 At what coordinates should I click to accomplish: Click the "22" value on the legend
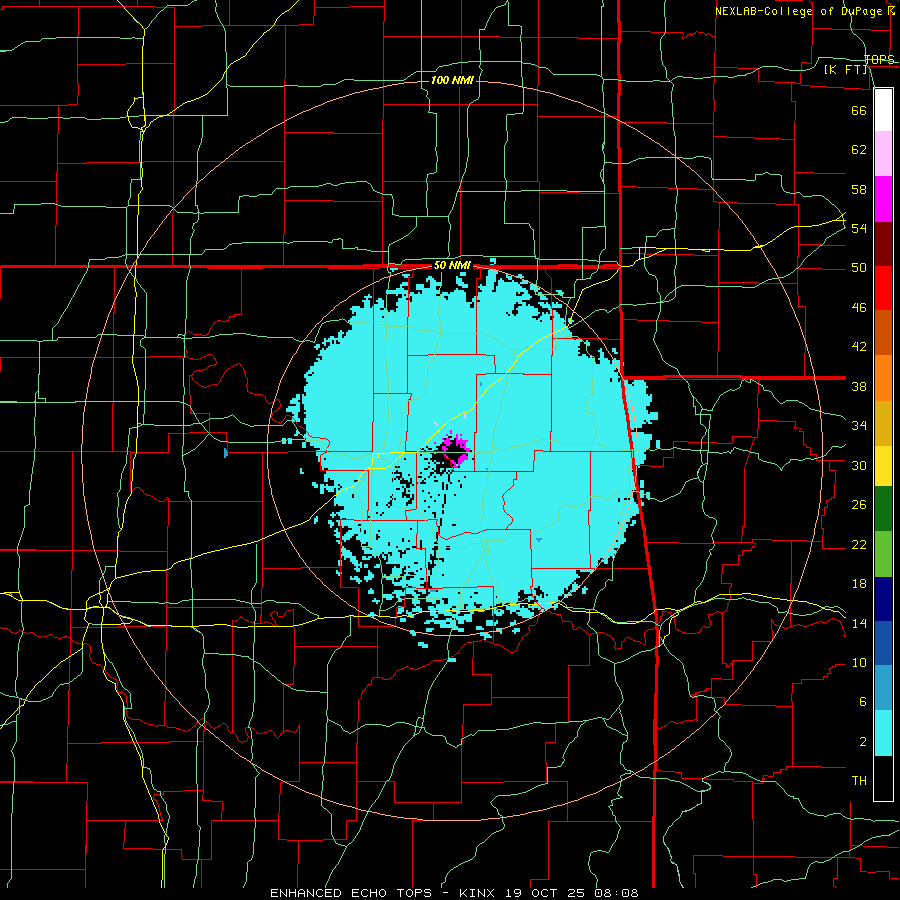point(859,544)
